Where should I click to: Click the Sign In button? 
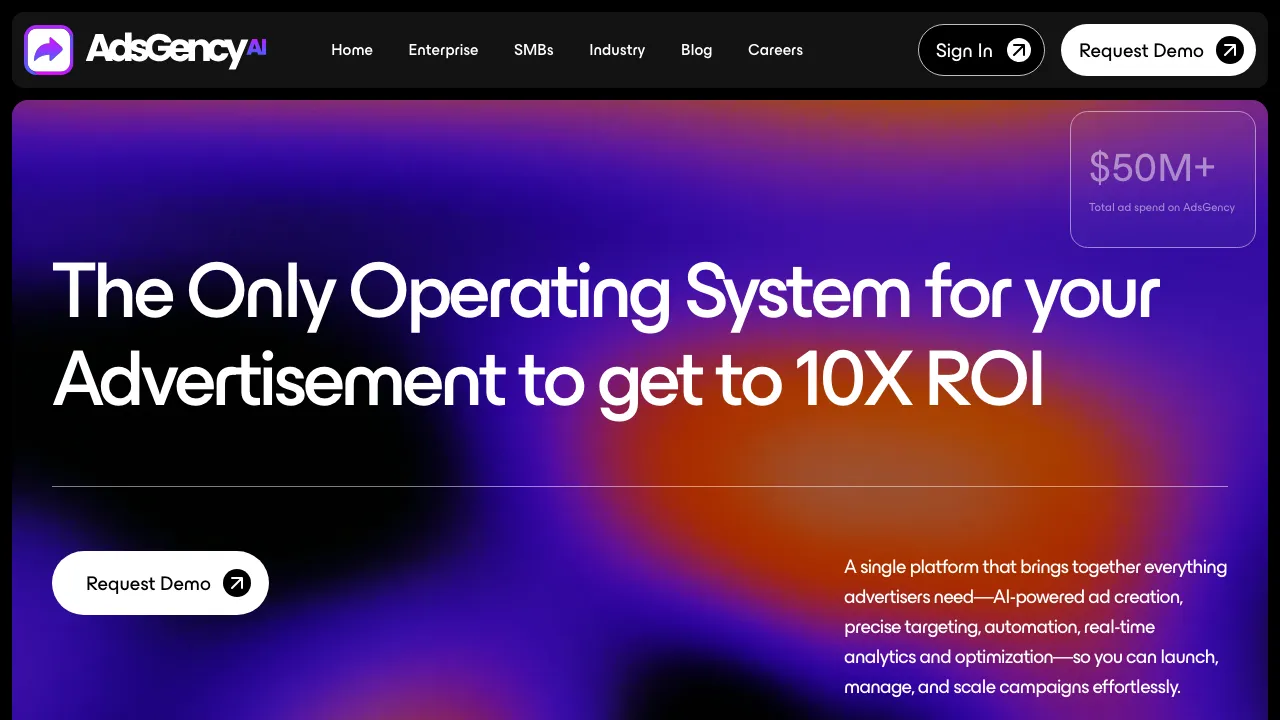981,49
